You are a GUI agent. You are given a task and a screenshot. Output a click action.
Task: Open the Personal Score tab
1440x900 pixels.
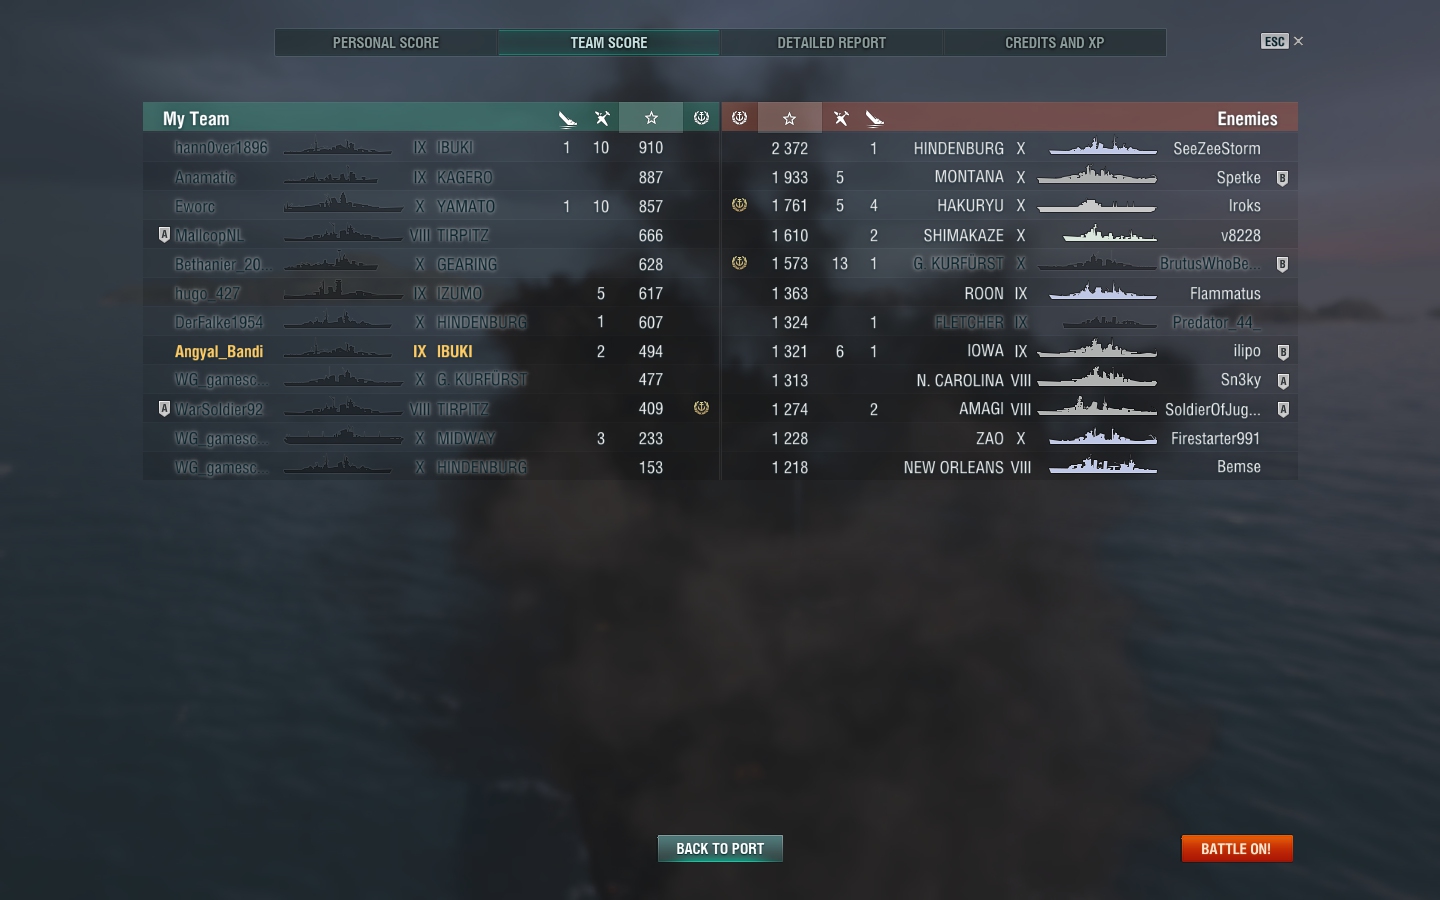click(x=386, y=42)
